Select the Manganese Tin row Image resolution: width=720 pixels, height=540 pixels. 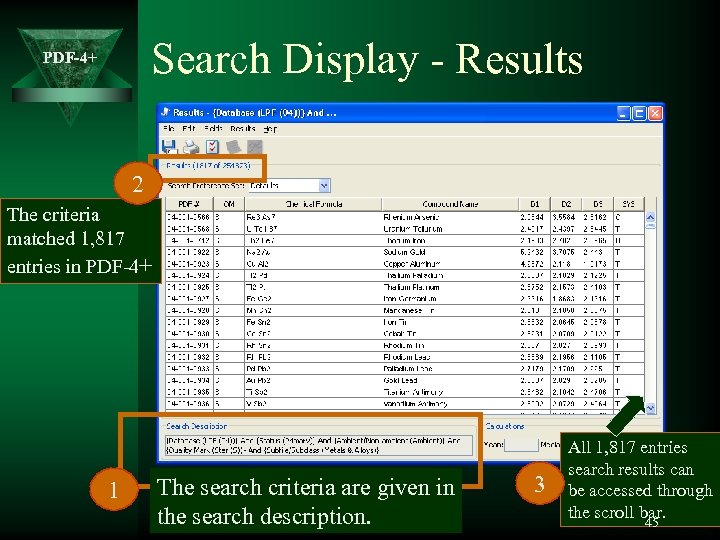pos(405,310)
